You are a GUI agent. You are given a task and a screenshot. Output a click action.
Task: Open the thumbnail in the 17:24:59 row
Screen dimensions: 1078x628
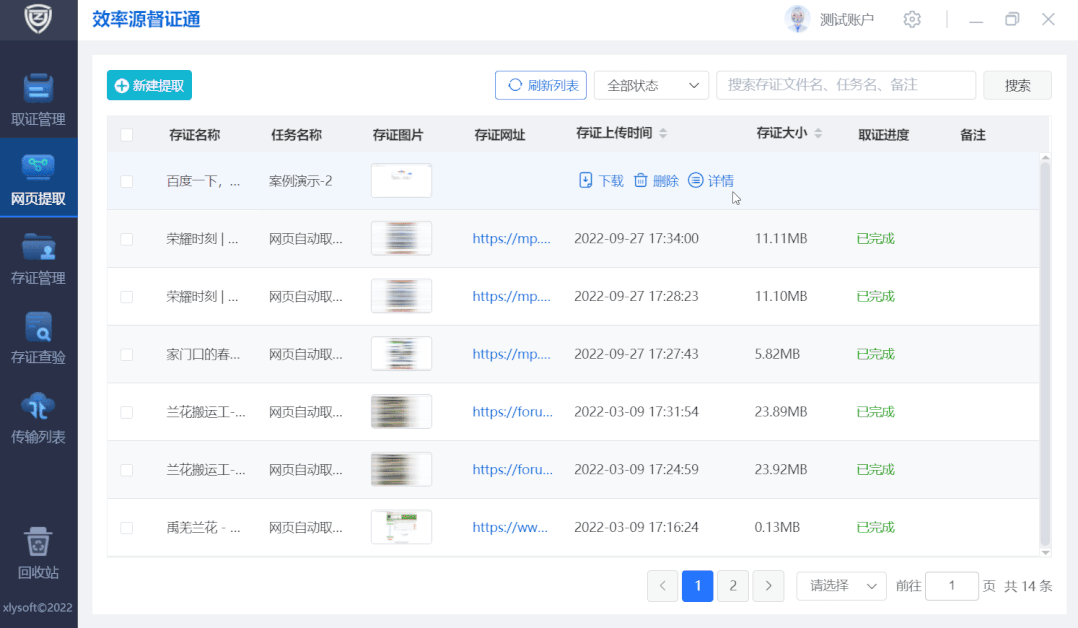tap(402, 469)
